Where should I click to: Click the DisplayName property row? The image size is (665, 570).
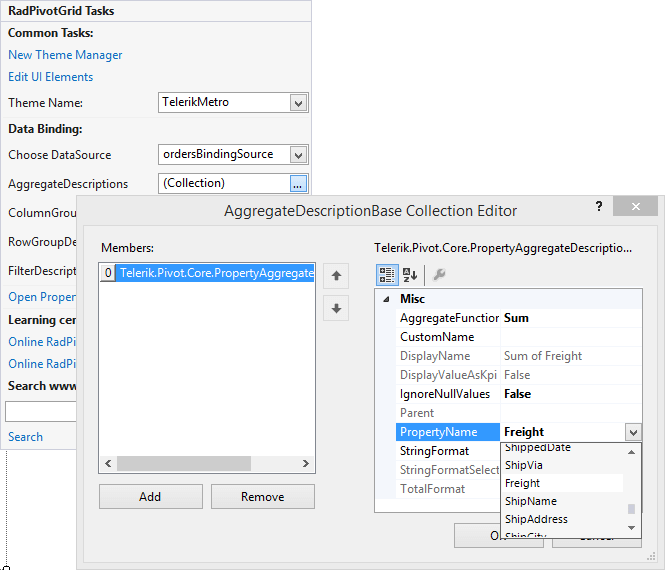pos(518,356)
